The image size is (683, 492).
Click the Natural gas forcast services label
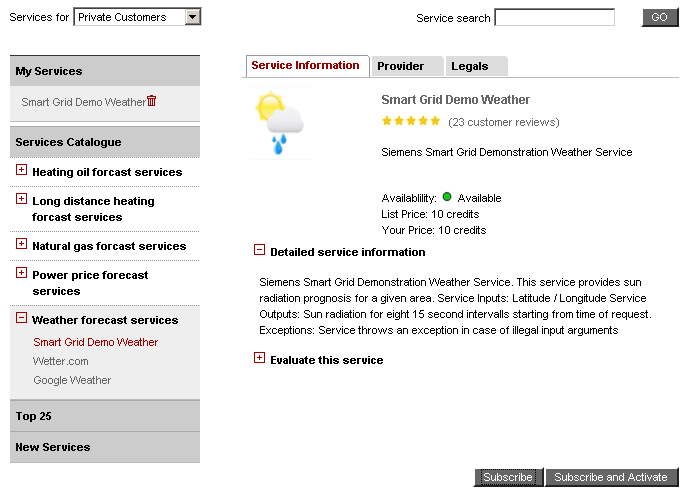[109, 246]
